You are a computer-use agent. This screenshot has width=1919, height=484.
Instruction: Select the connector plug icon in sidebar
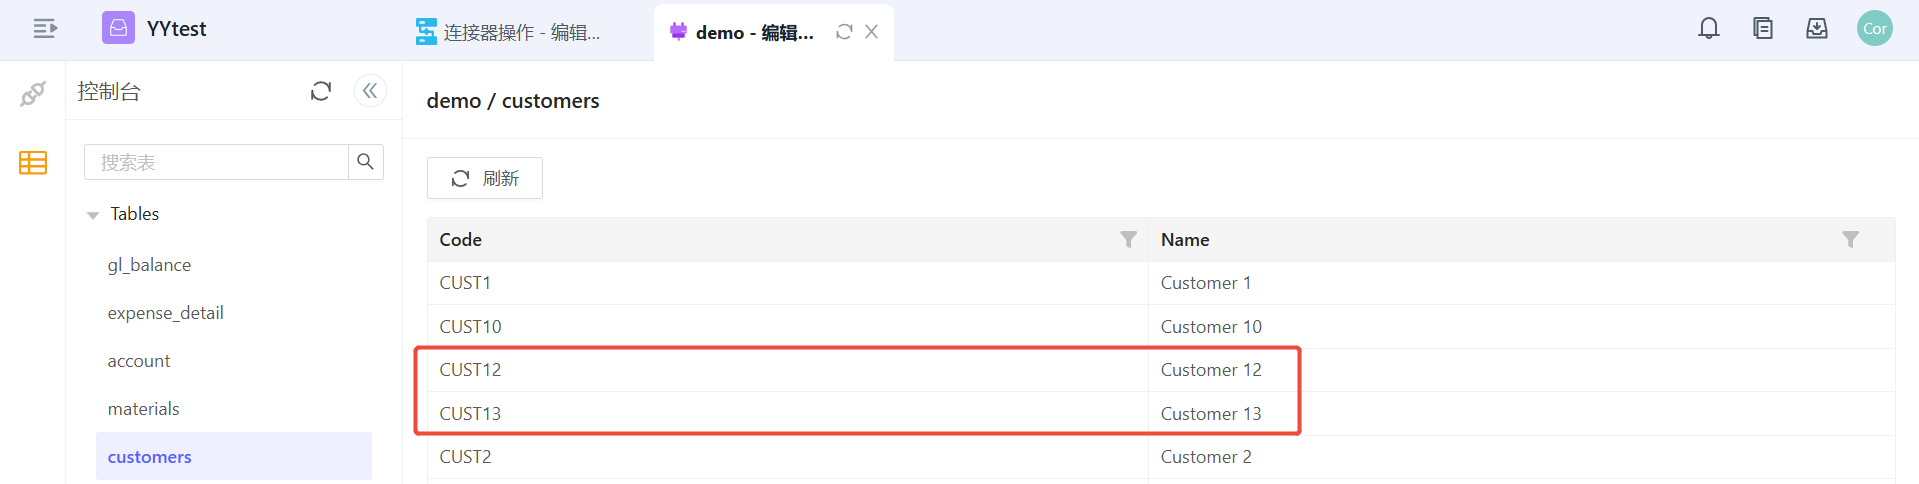(33, 94)
